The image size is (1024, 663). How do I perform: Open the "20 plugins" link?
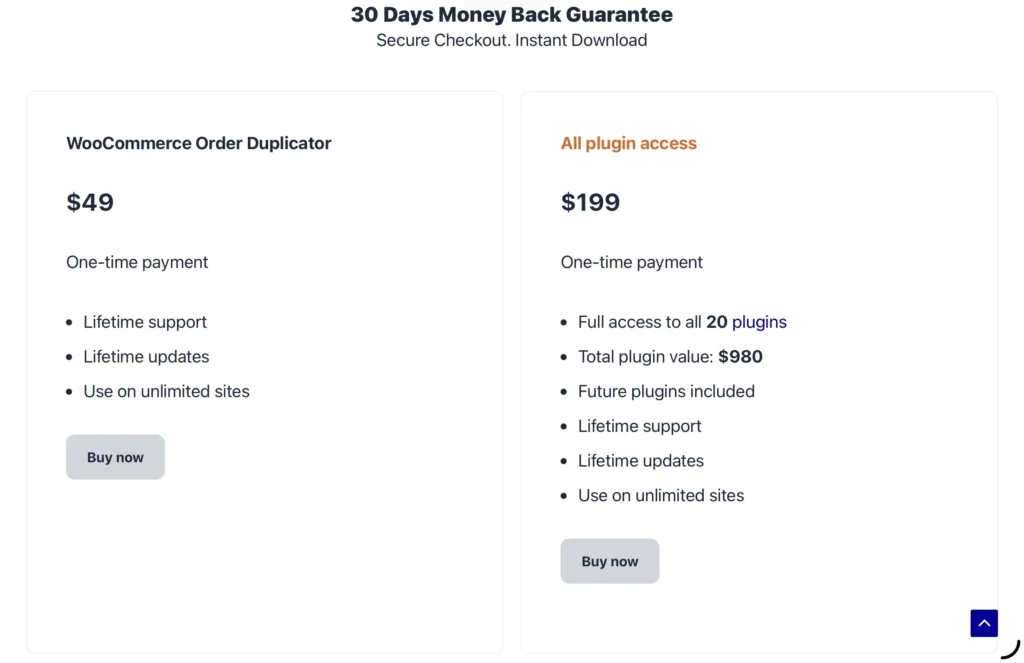click(x=747, y=322)
